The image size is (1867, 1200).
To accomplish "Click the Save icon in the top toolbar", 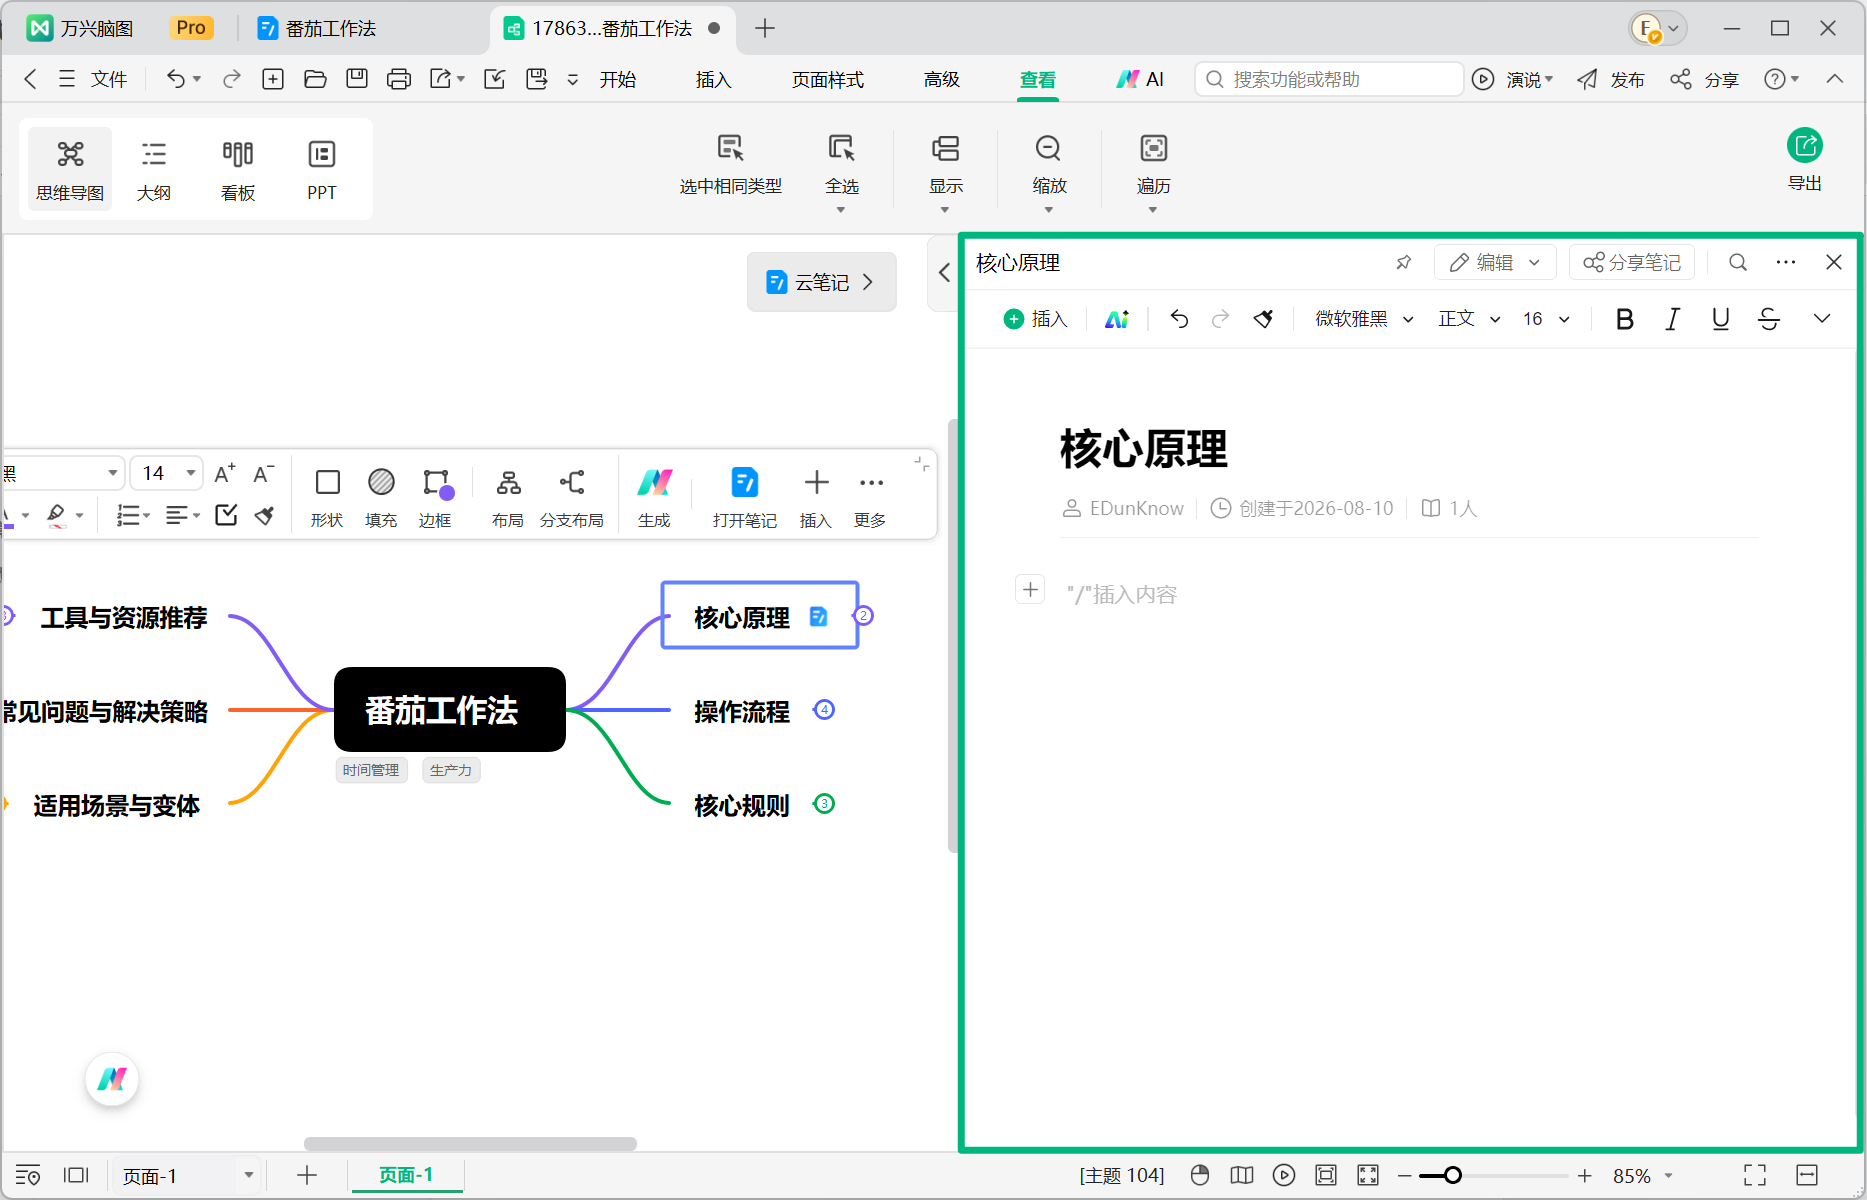I will (357, 79).
